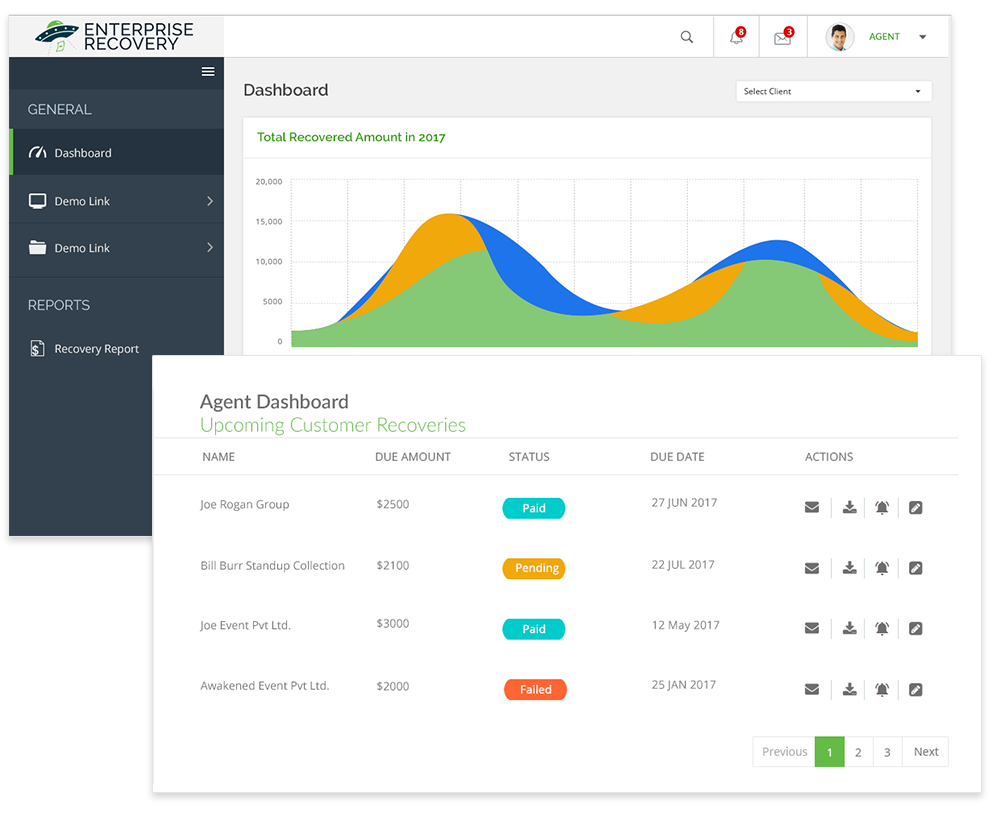The width and height of the screenshot is (1000, 813).
Task: Click the Enterprise Recovery UFO logo
Action: (x=57, y=36)
